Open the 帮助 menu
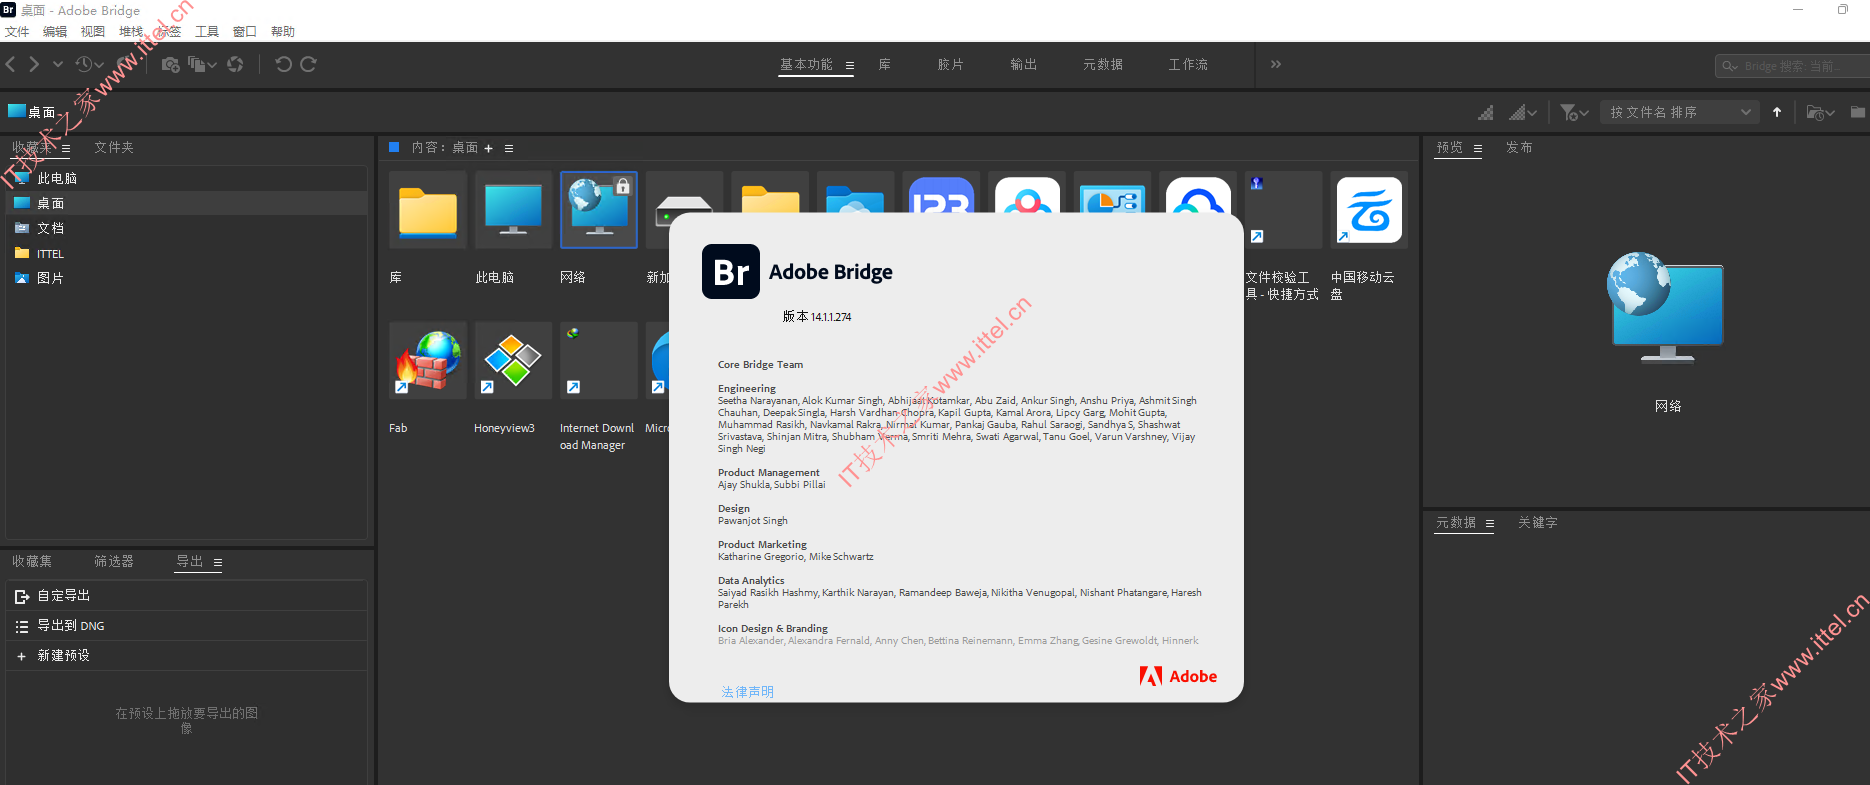 [x=283, y=32]
